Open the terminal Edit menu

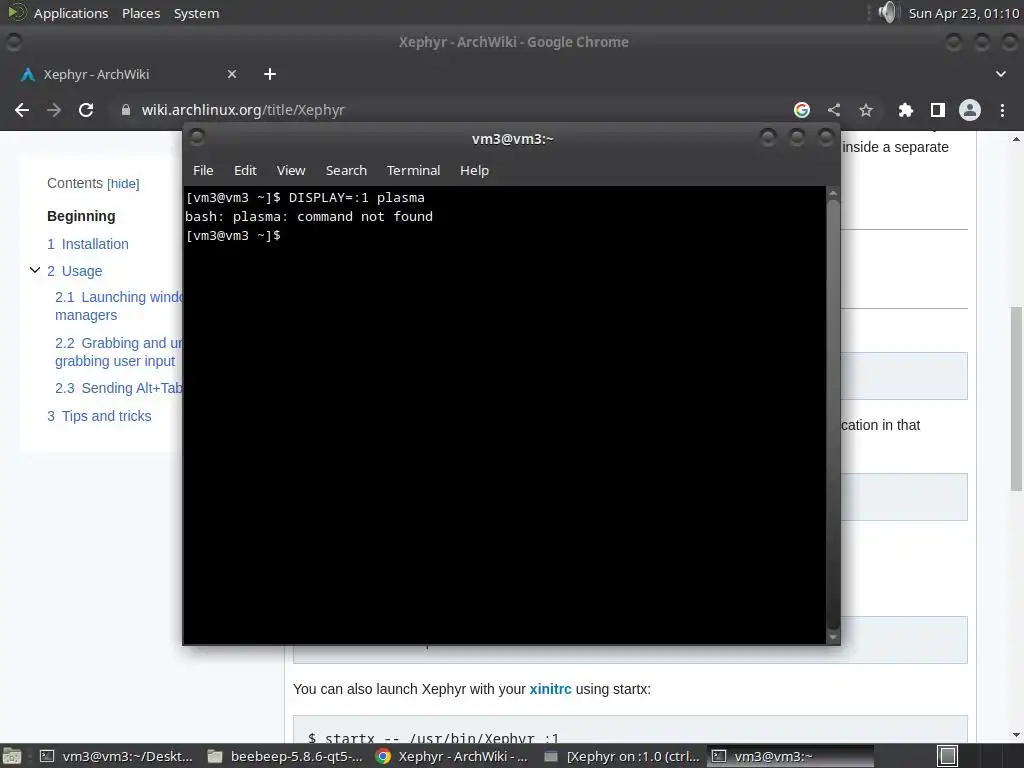coord(245,170)
